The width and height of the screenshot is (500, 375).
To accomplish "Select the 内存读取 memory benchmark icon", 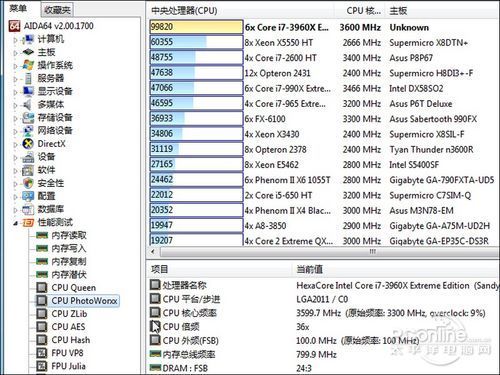I will 42,235.
